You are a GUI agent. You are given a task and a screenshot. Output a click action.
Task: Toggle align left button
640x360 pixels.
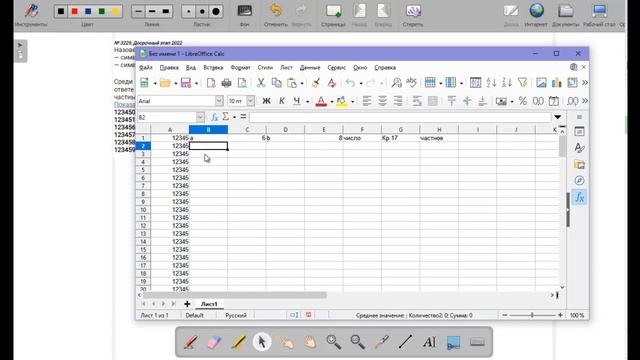point(367,101)
